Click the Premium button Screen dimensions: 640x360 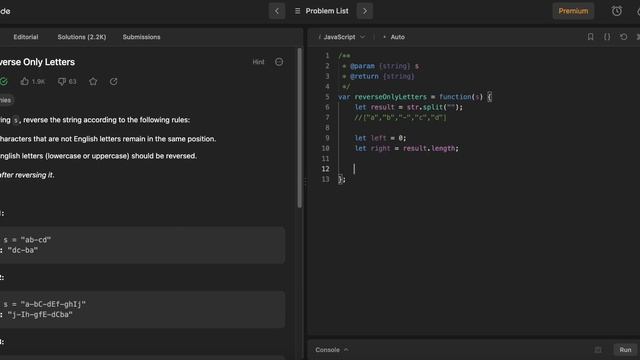[x=573, y=11]
